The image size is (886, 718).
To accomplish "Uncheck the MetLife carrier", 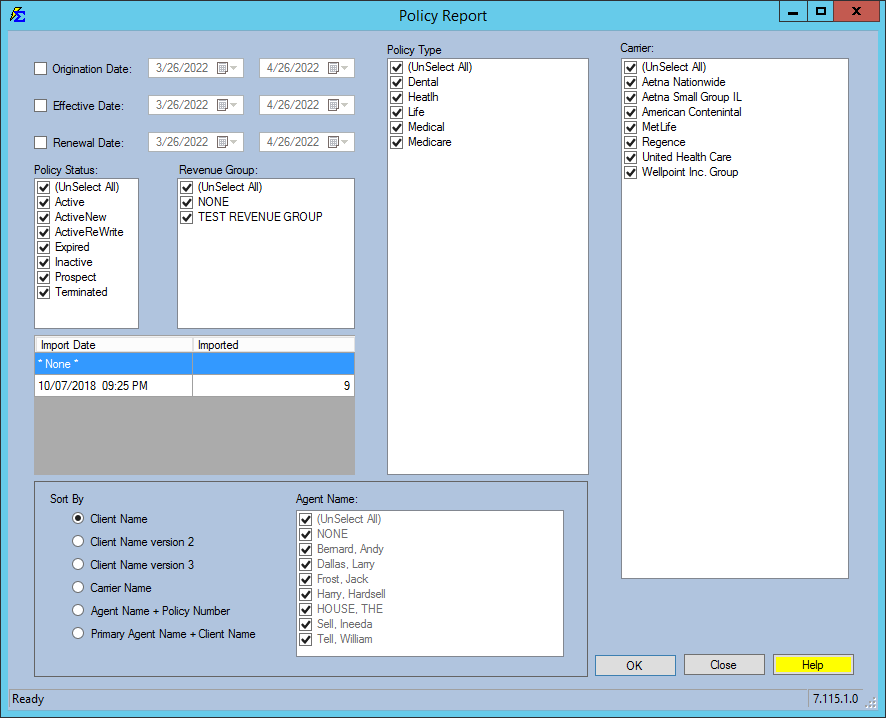I will click(630, 127).
